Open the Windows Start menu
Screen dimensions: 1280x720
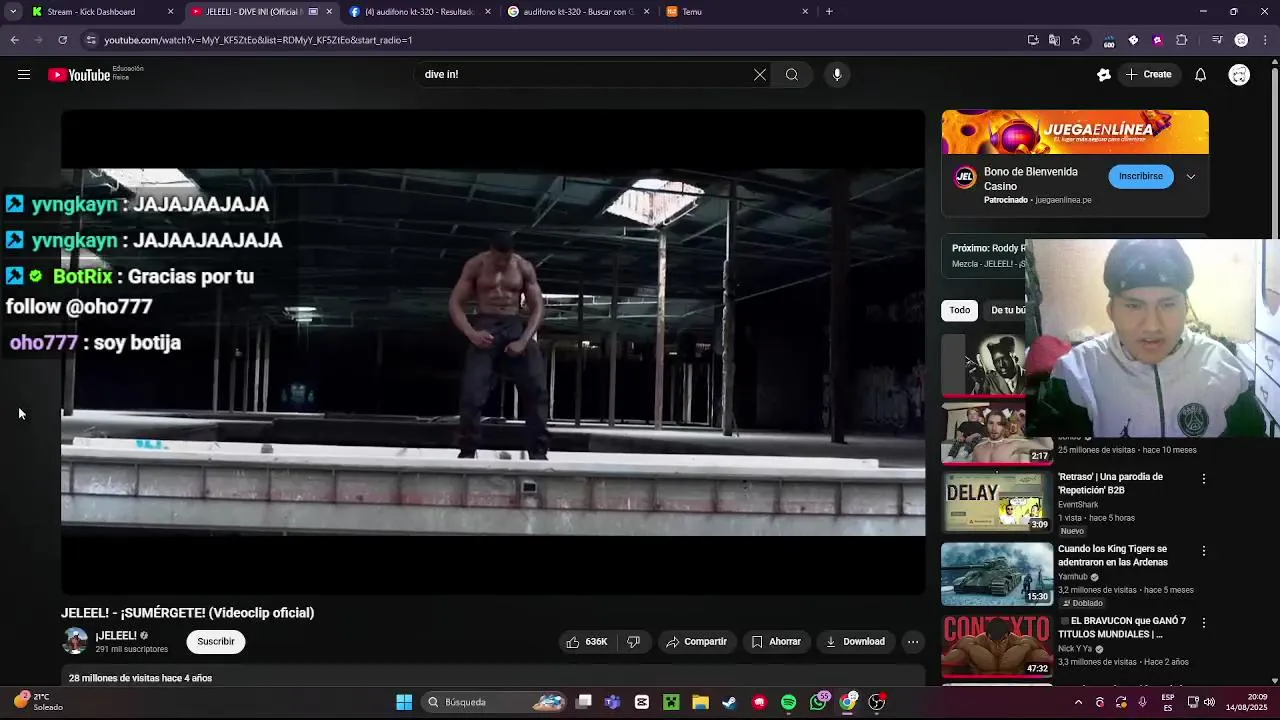point(404,702)
